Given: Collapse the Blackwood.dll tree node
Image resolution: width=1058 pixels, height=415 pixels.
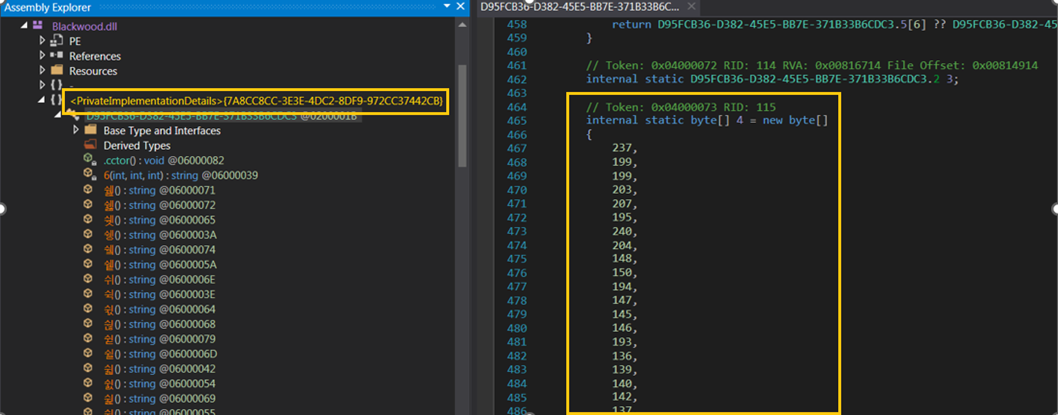Looking at the screenshot, I should [x=24, y=25].
